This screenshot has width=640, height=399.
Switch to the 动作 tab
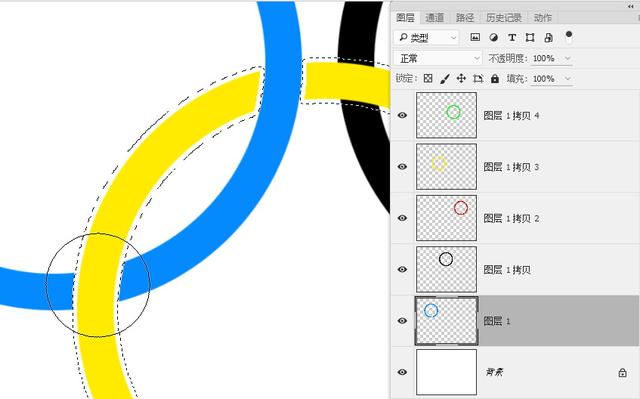543,18
